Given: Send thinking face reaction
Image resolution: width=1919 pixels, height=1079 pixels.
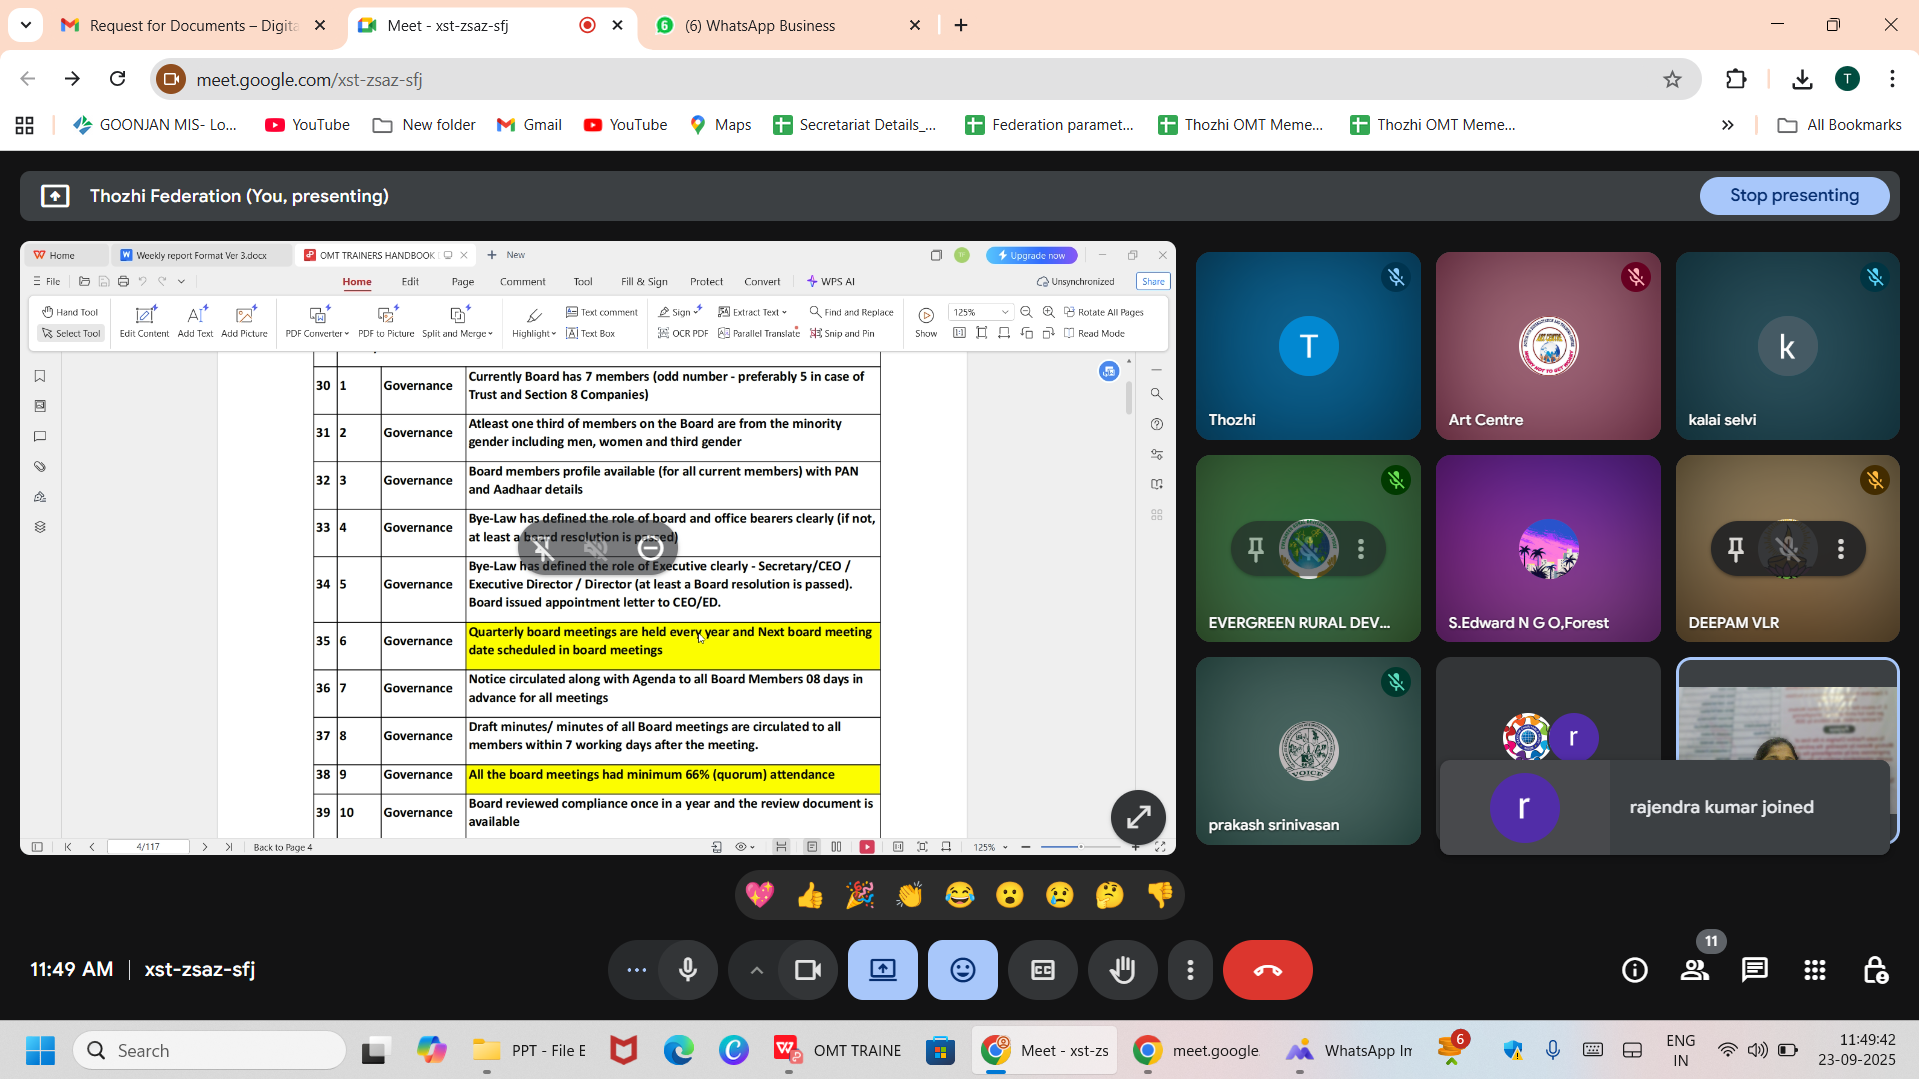Looking at the screenshot, I should click(x=1110, y=894).
